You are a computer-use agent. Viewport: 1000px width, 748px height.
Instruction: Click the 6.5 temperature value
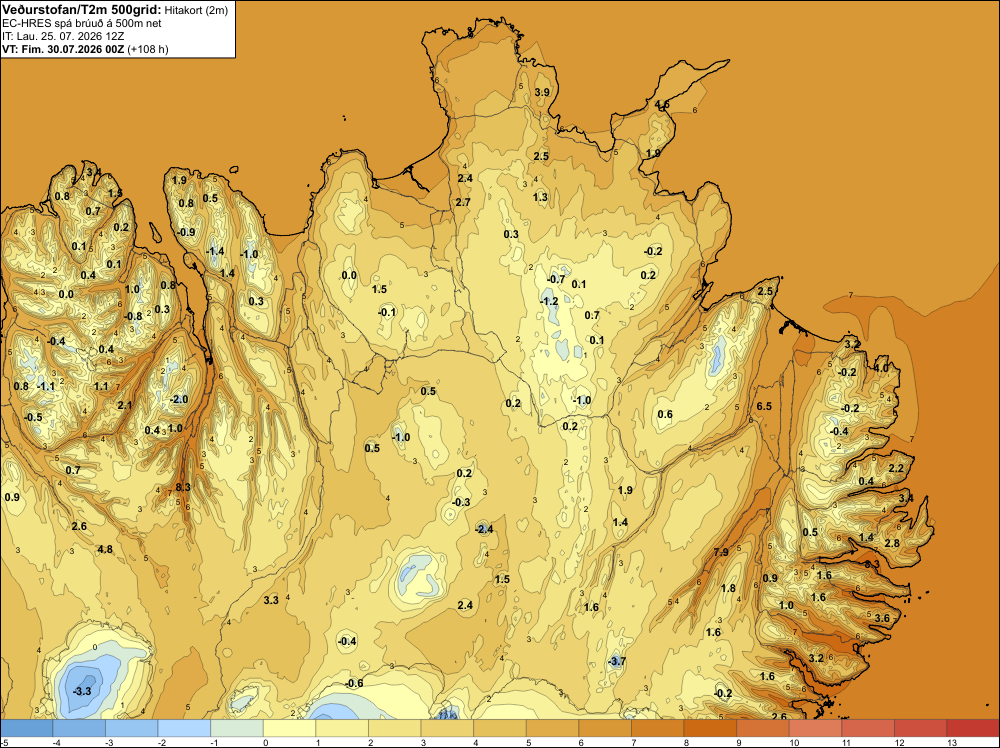coord(764,406)
